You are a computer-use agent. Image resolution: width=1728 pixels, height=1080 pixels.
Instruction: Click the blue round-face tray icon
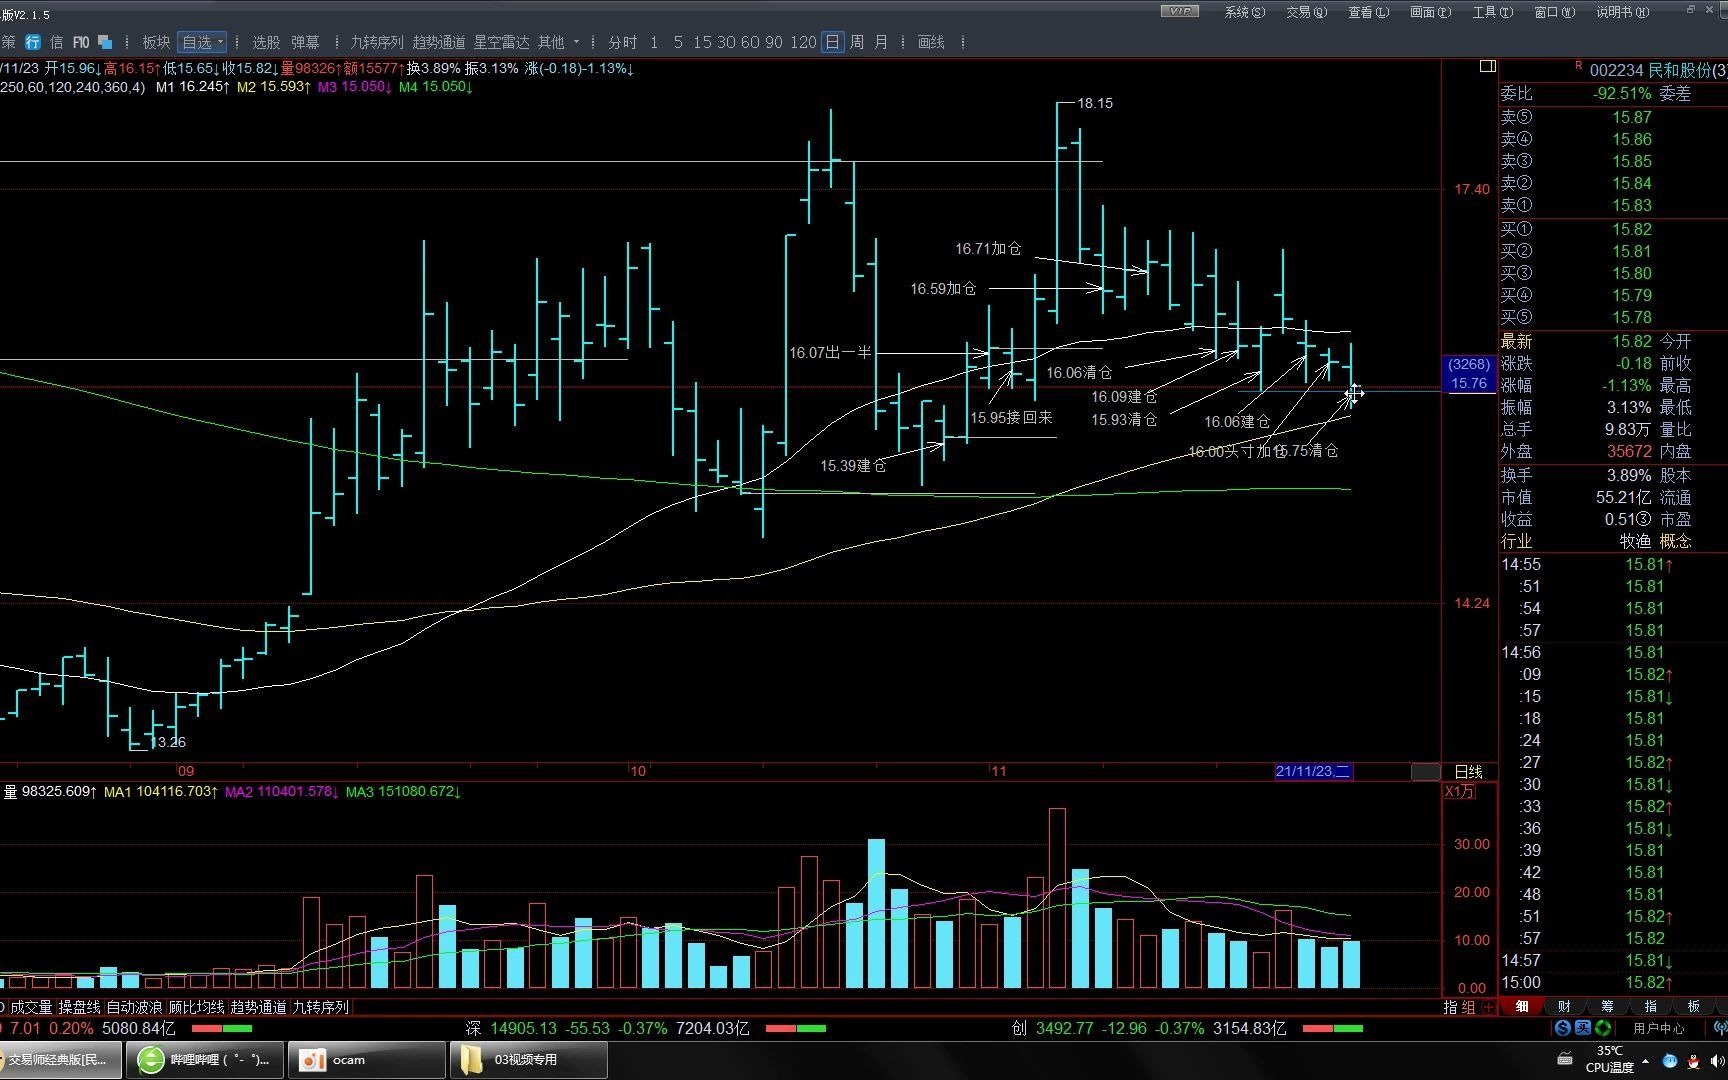click(x=1670, y=1060)
